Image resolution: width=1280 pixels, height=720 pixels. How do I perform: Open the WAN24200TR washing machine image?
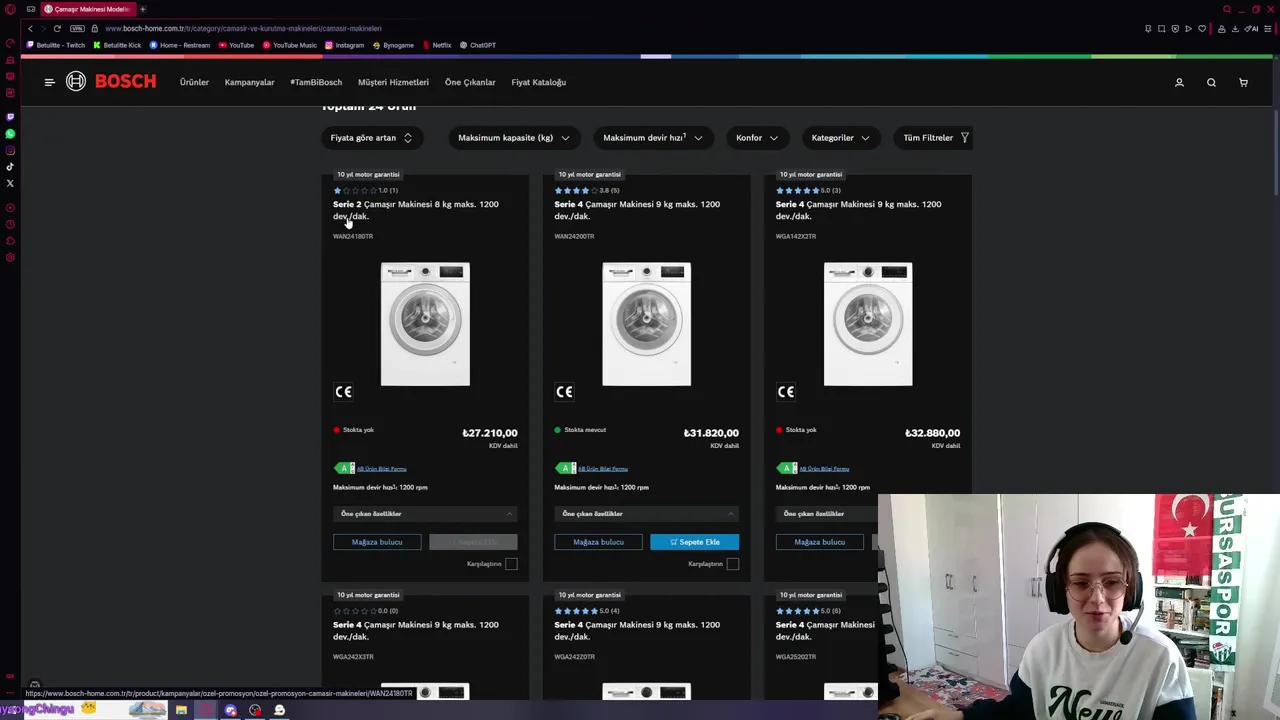(646, 324)
